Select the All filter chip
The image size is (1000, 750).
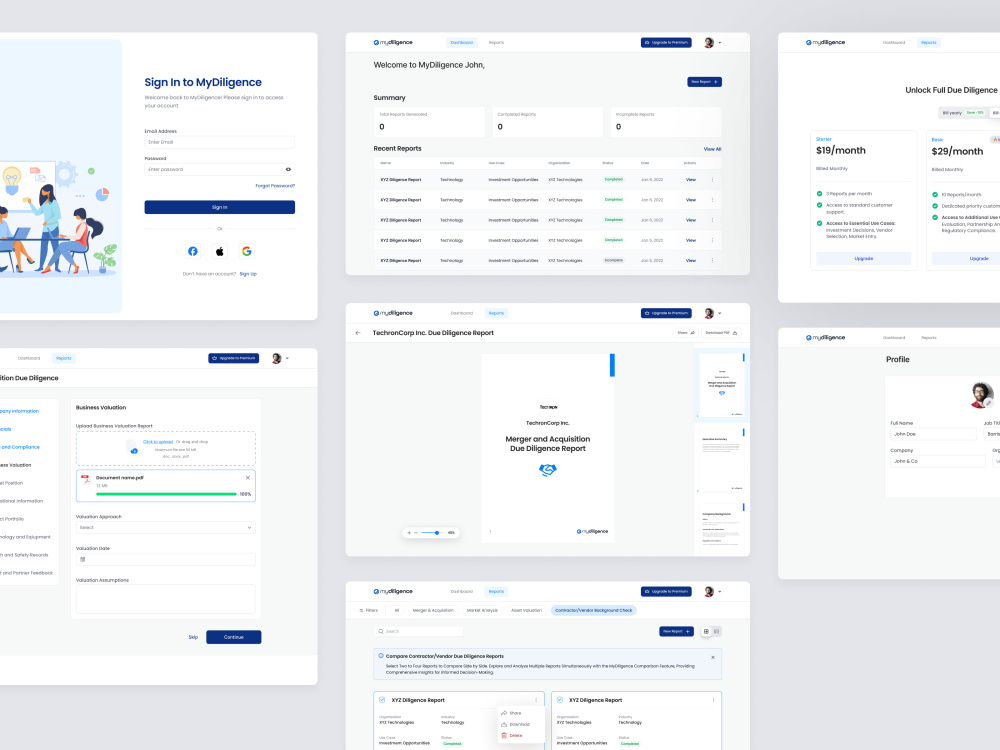coord(397,610)
